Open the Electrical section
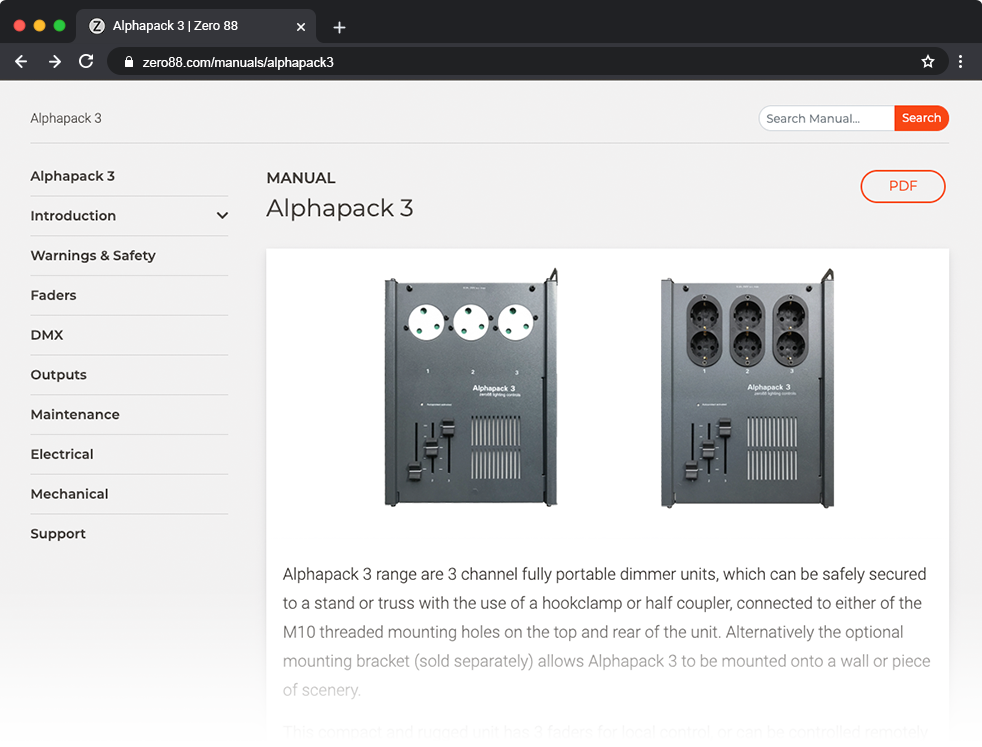982x747 pixels. [x=62, y=454]
